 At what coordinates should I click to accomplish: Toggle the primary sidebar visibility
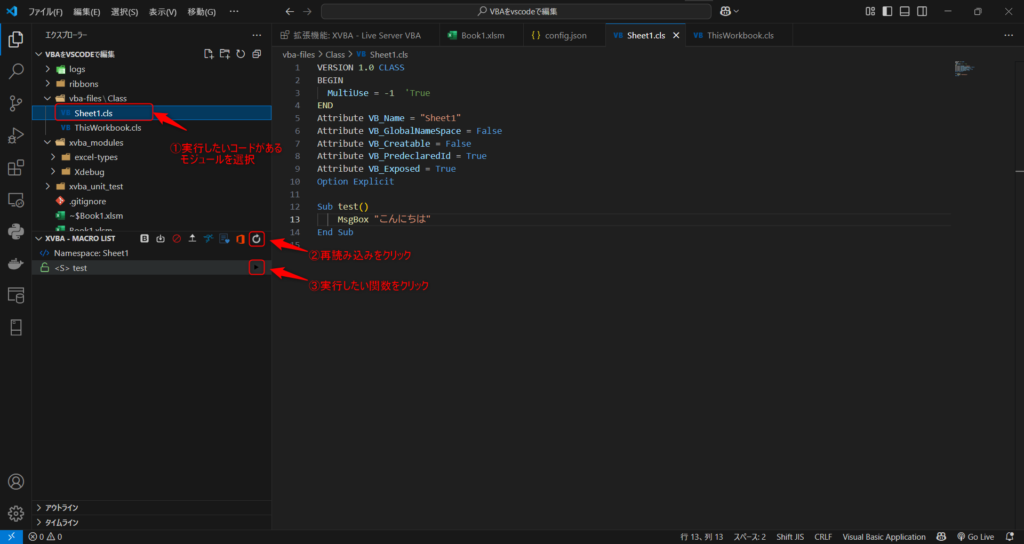[x=887, y=11]
